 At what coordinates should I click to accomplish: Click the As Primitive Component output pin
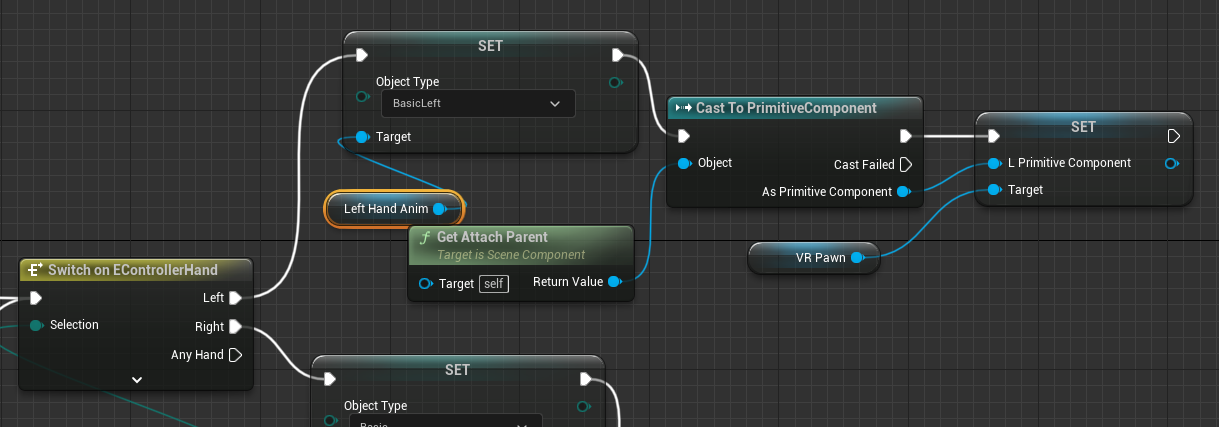[903, 191]
